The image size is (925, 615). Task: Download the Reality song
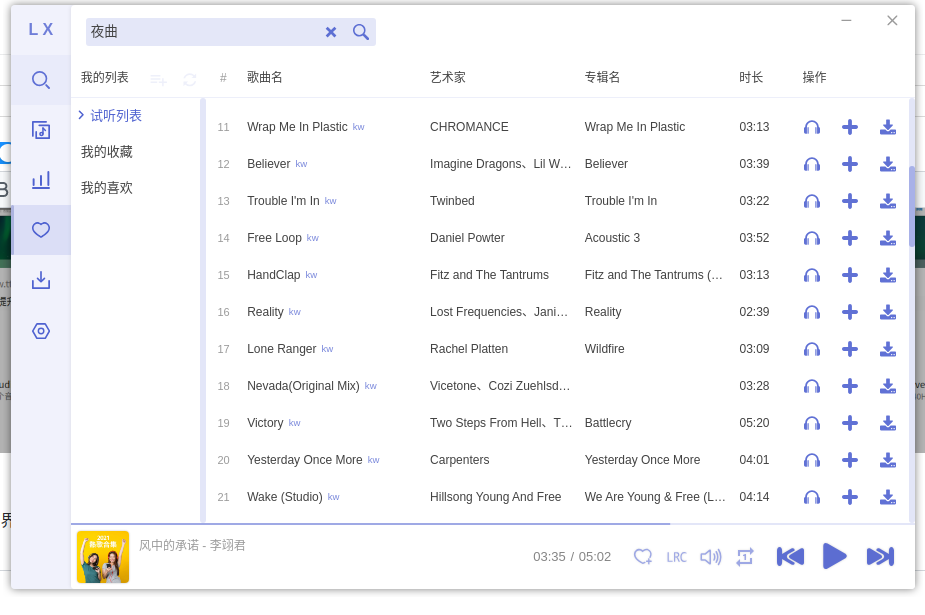point(887,312)
